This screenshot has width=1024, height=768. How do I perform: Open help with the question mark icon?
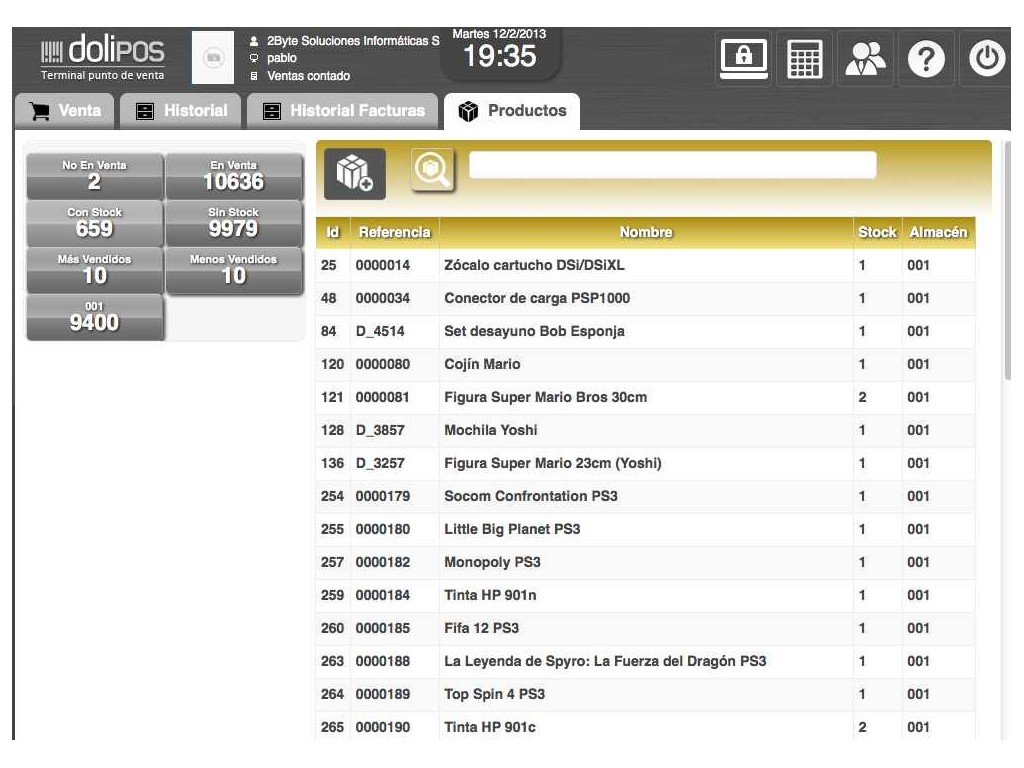click(926, 59)
